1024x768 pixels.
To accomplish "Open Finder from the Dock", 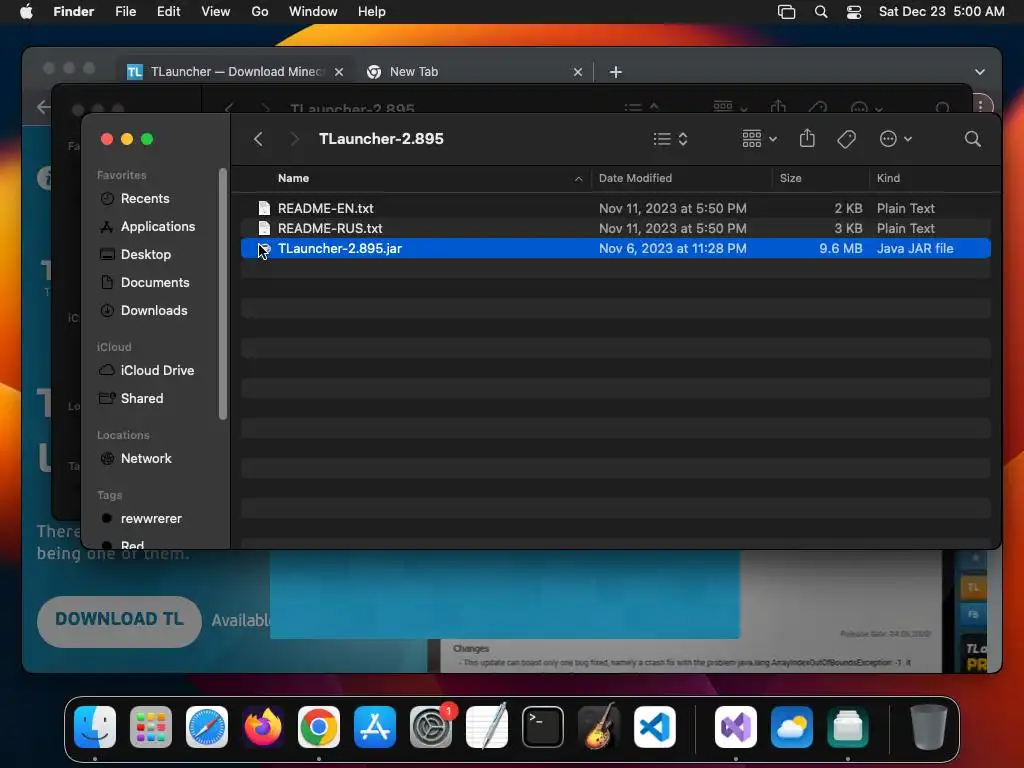I will pos(95,727).
